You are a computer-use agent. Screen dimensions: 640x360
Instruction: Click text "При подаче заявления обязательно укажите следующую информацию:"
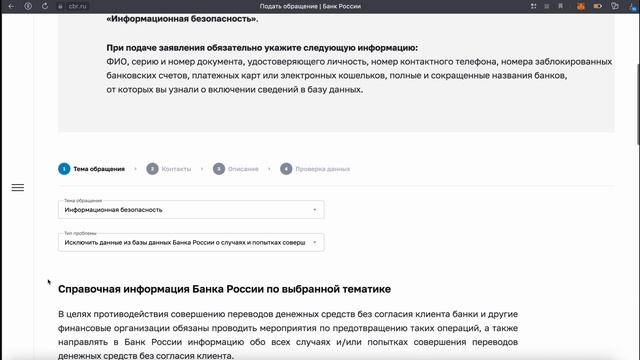(x=262, y=48)
